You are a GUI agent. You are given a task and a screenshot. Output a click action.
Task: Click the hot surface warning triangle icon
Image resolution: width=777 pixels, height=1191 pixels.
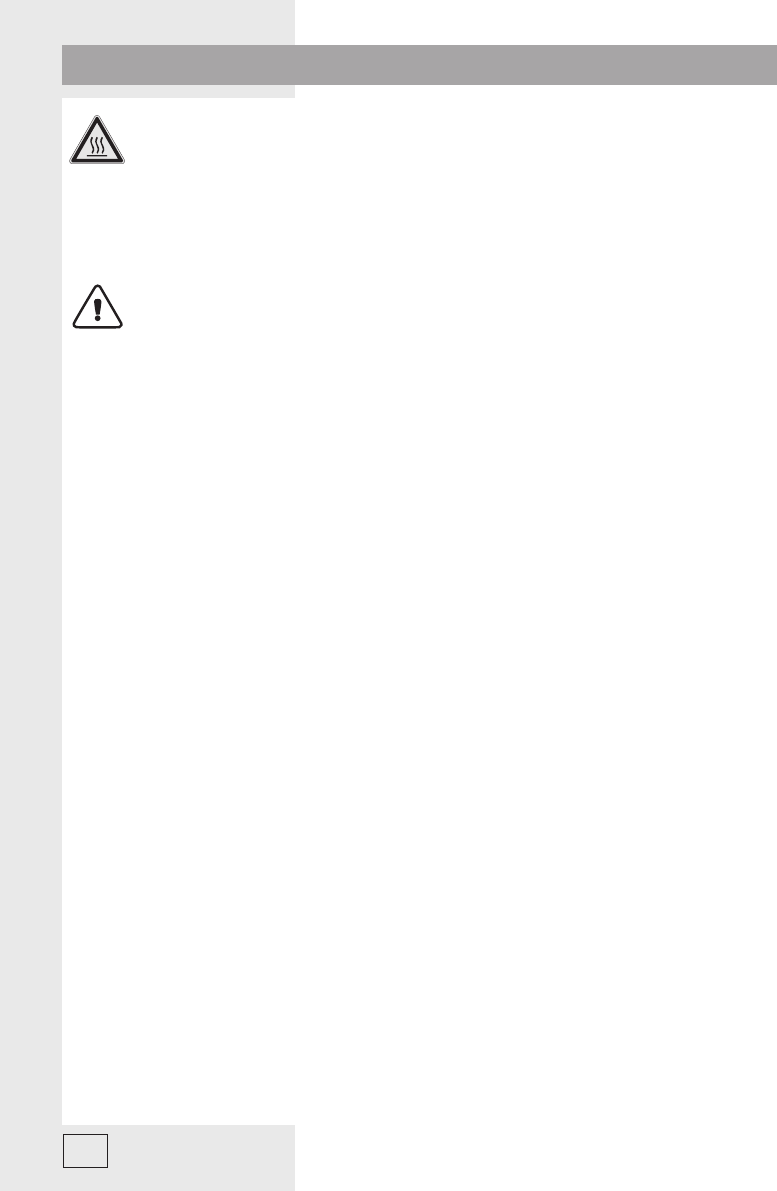97,141
